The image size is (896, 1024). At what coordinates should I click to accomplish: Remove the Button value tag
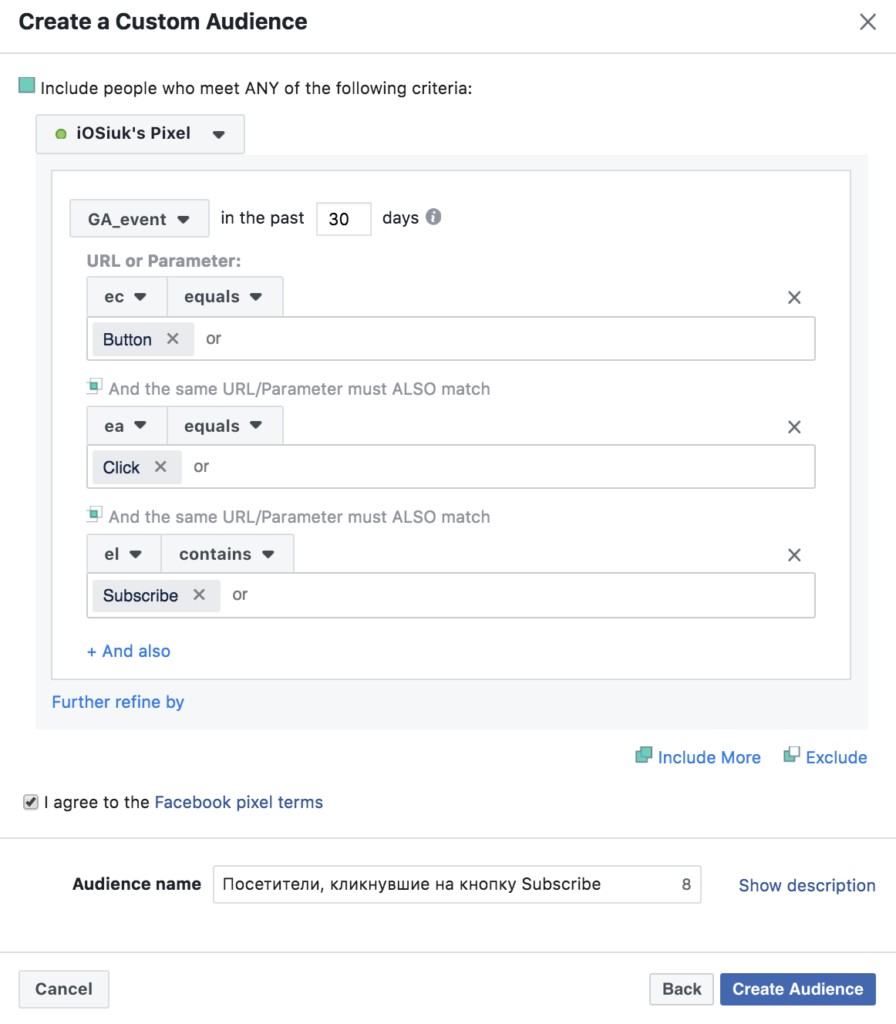pyautogui.click(x=173, y=339)
